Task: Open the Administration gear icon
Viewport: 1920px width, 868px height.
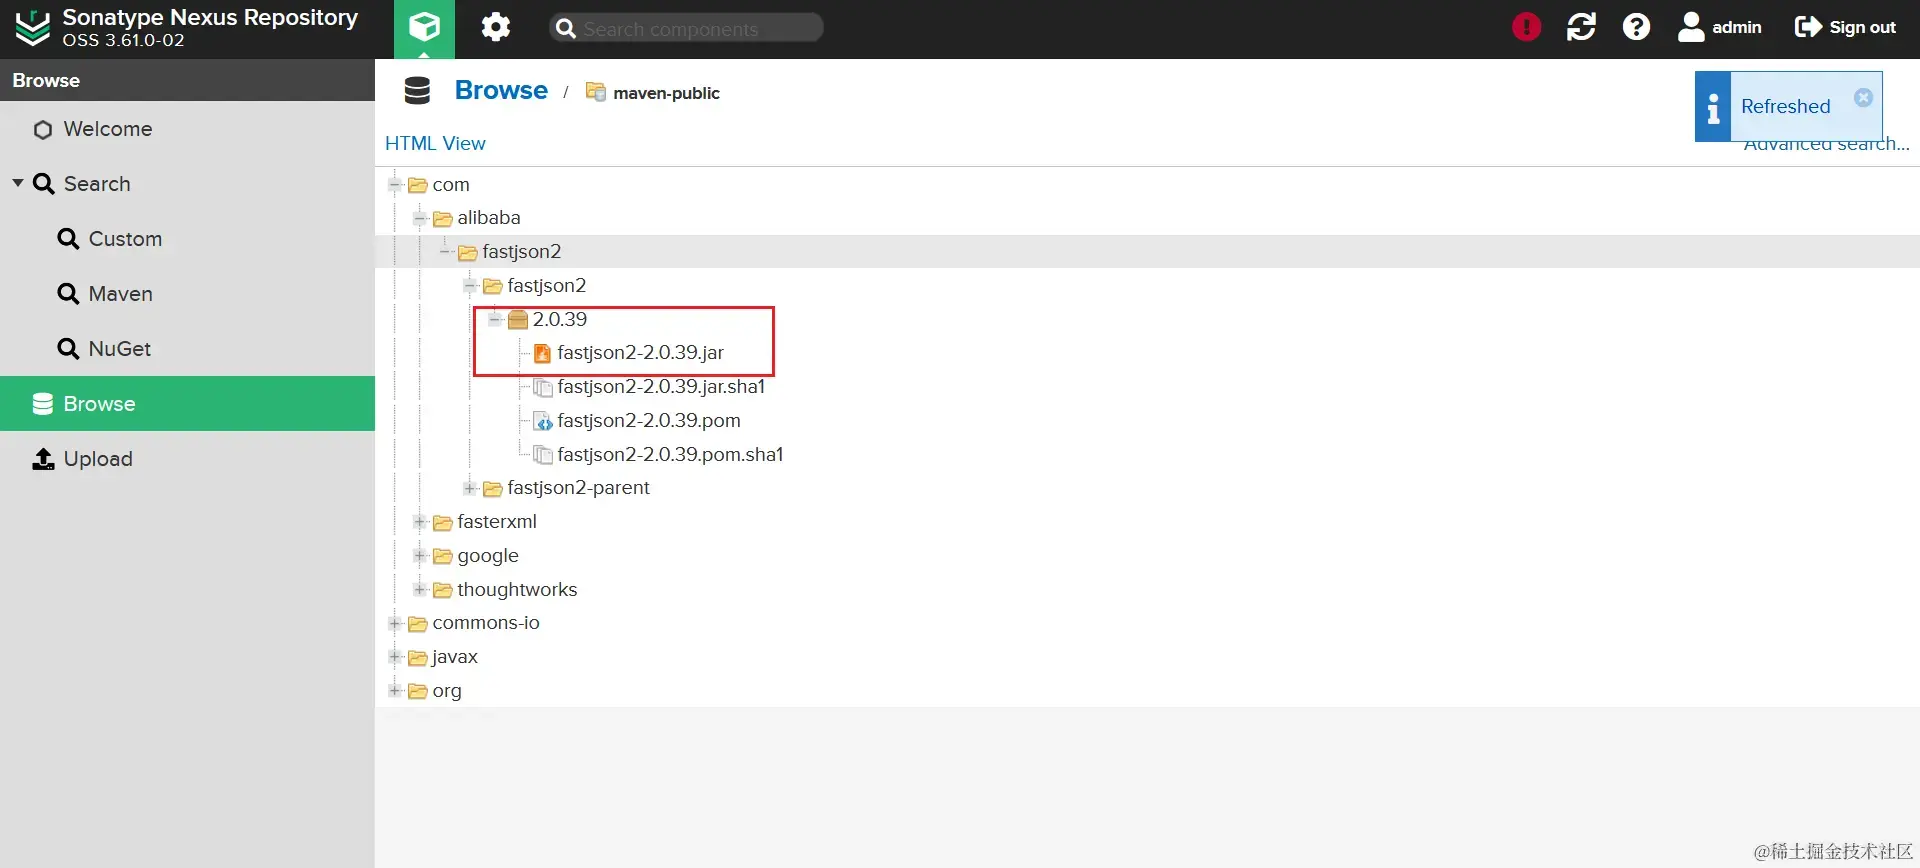Action: (x=495, y=27)
